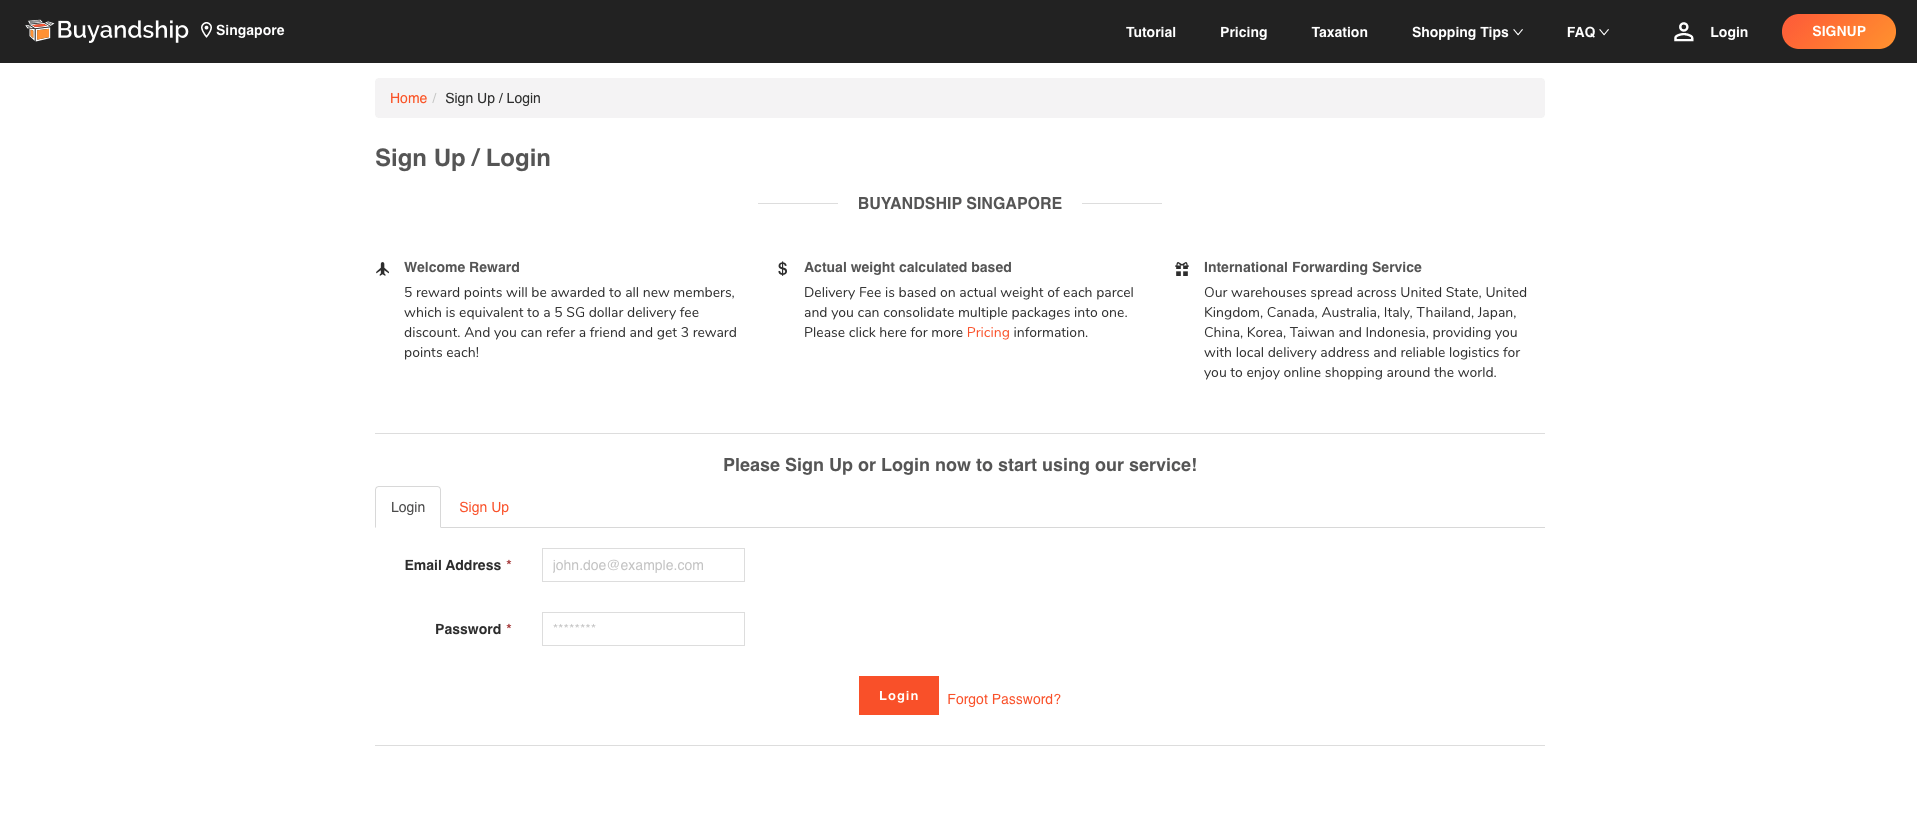Open the Tutorial page from navigation
Image resolution: width=1917 pixels, height=838 pixels.
[x=1151, y=32]
